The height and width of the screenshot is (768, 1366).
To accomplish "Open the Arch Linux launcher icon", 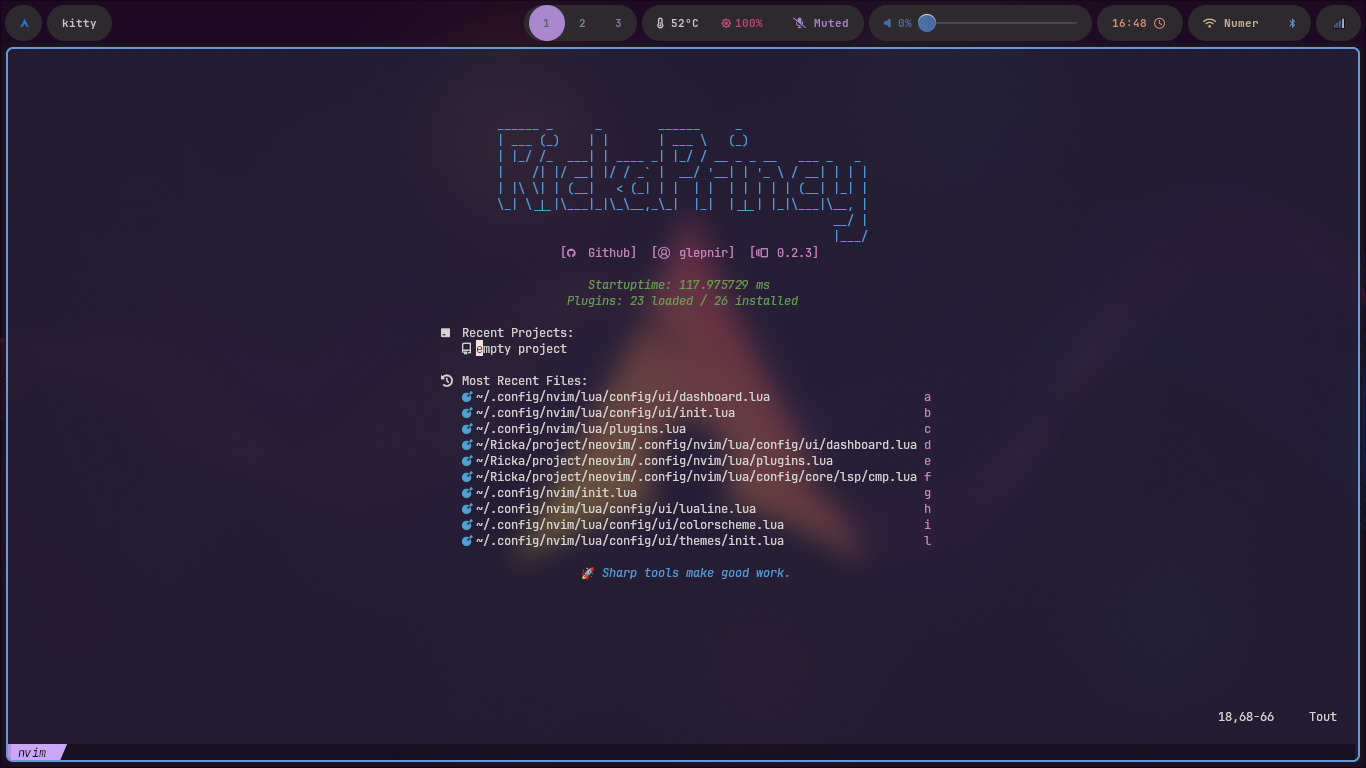I will point(24,23).
